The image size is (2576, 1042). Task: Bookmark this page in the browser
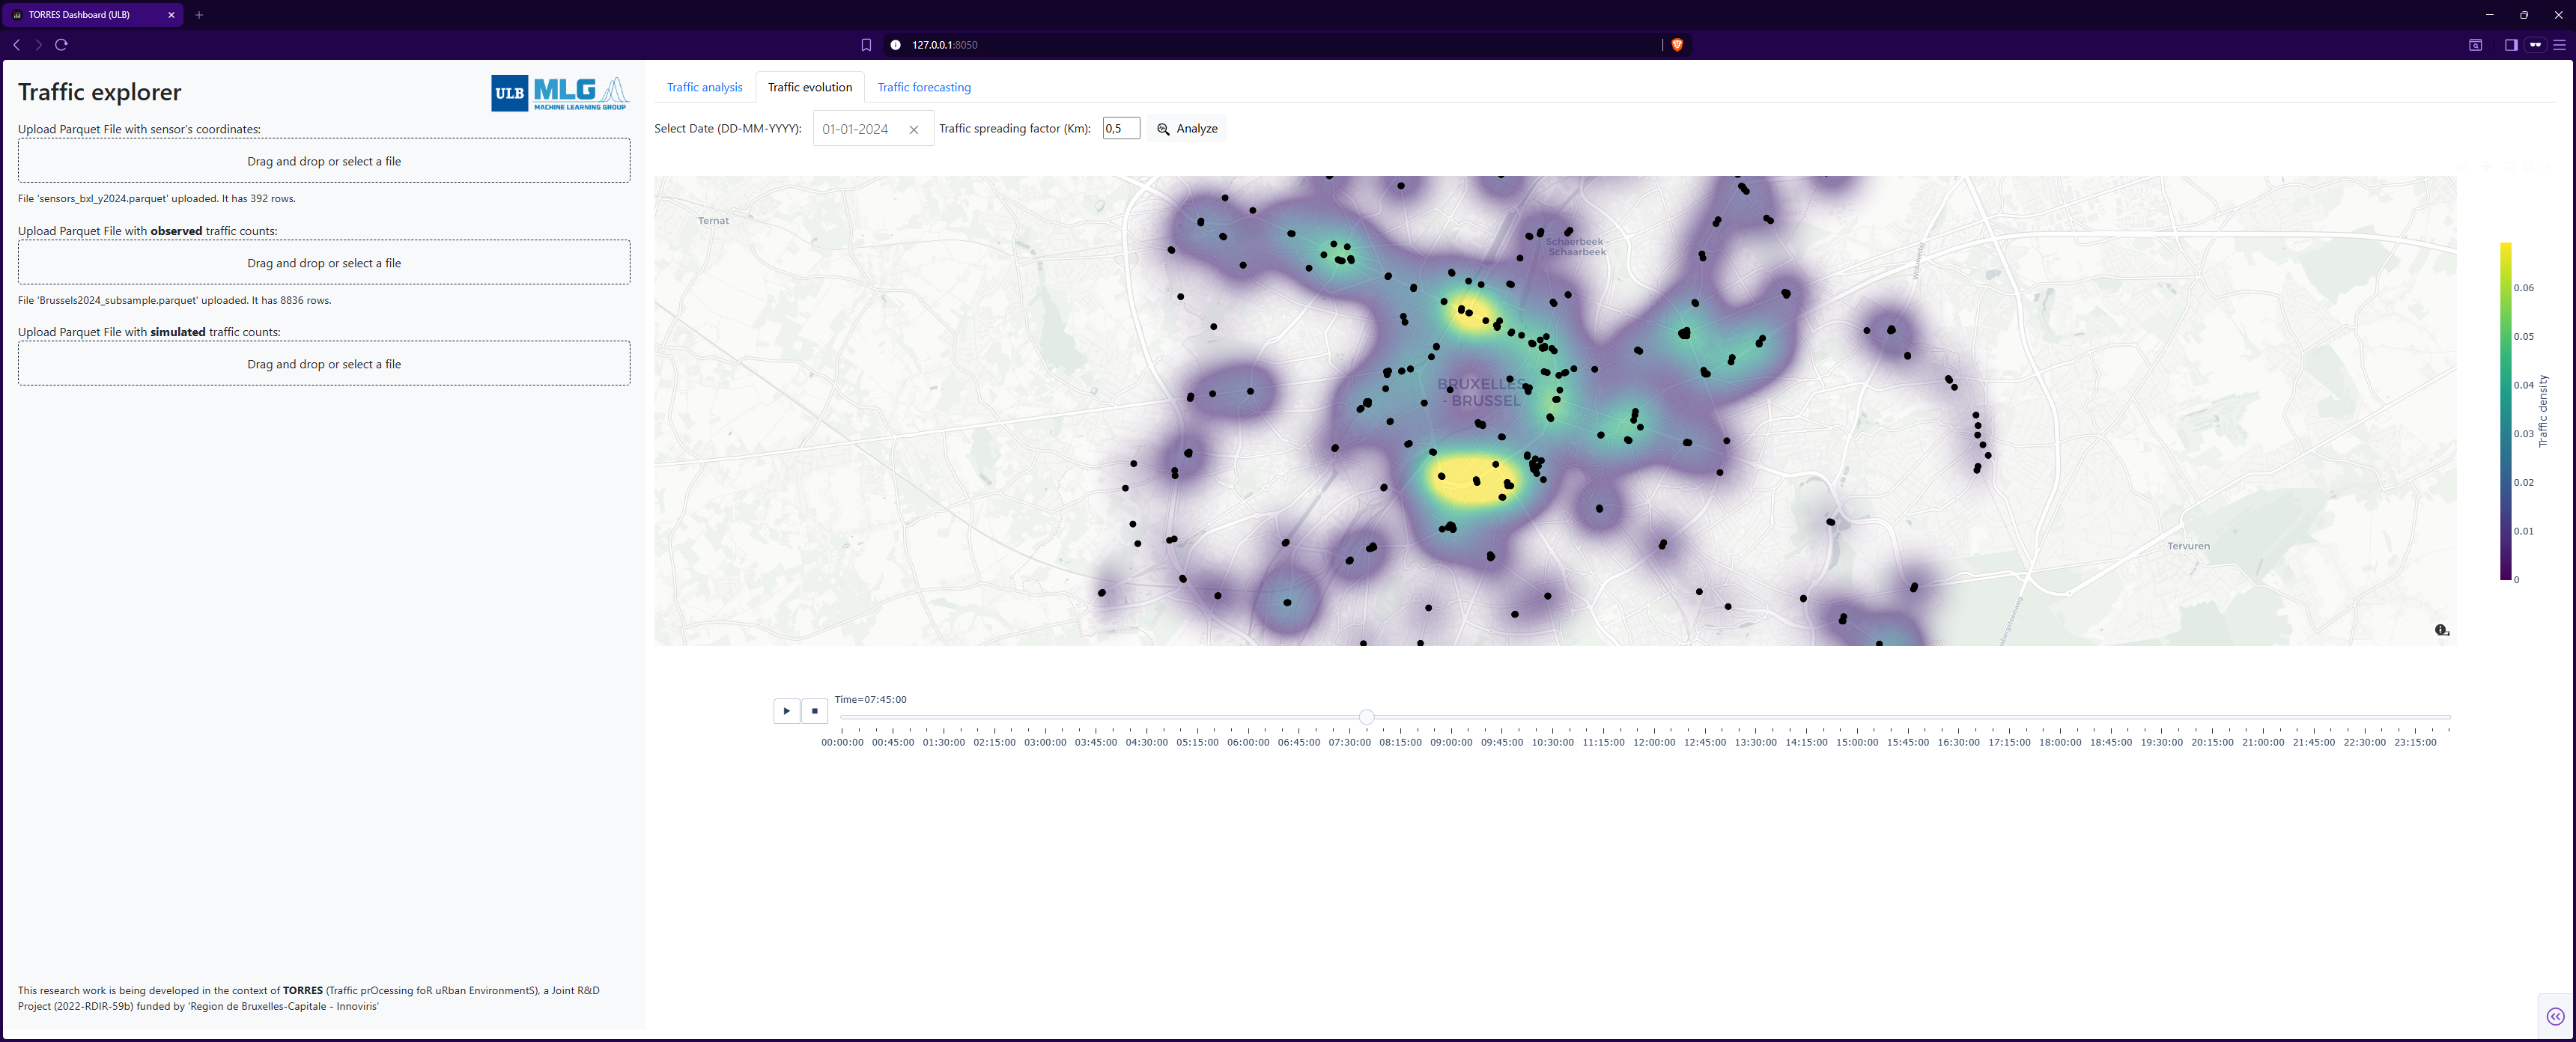point(866,45)
